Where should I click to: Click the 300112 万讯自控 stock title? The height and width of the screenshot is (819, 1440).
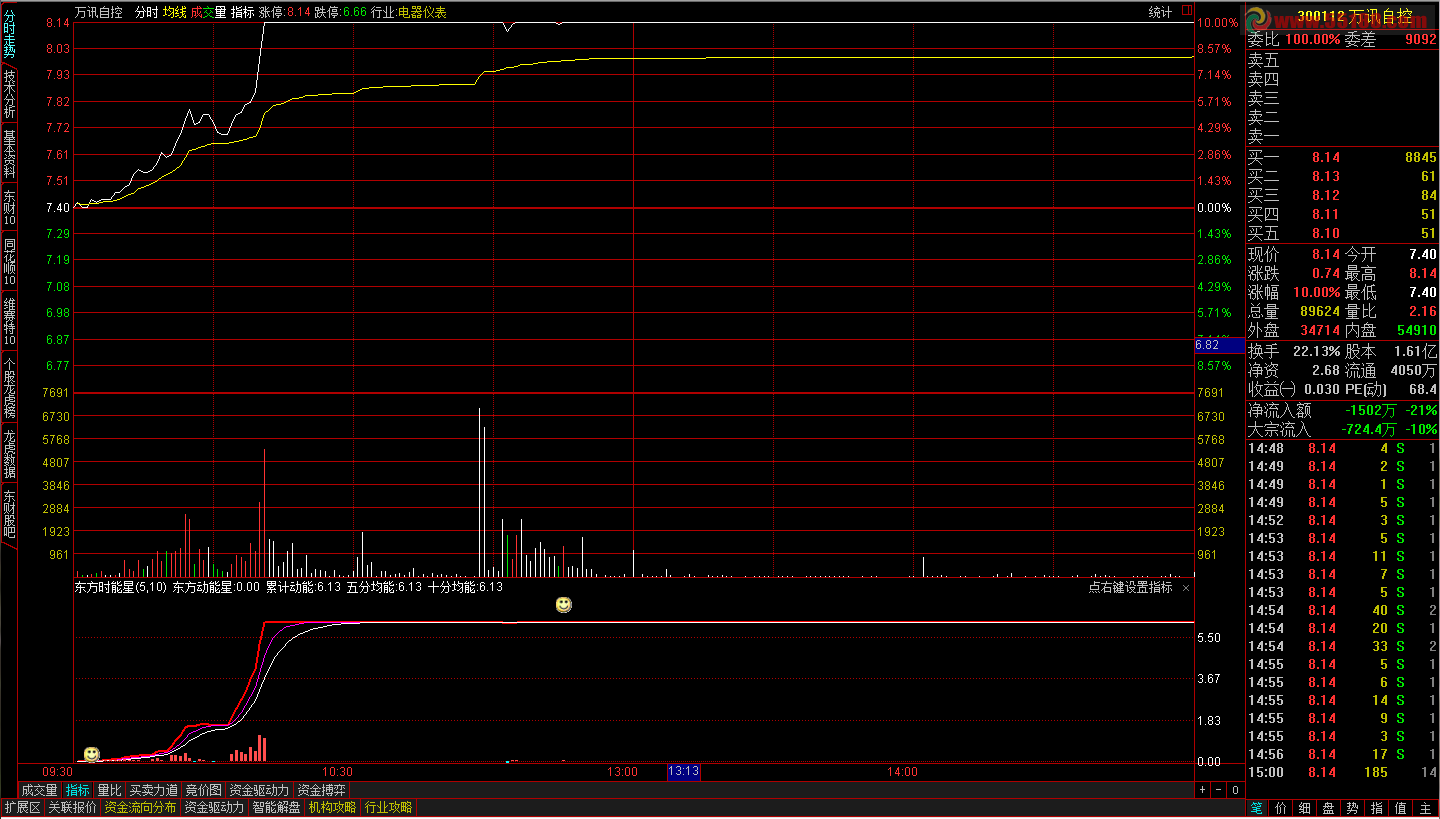(1354, 17)
